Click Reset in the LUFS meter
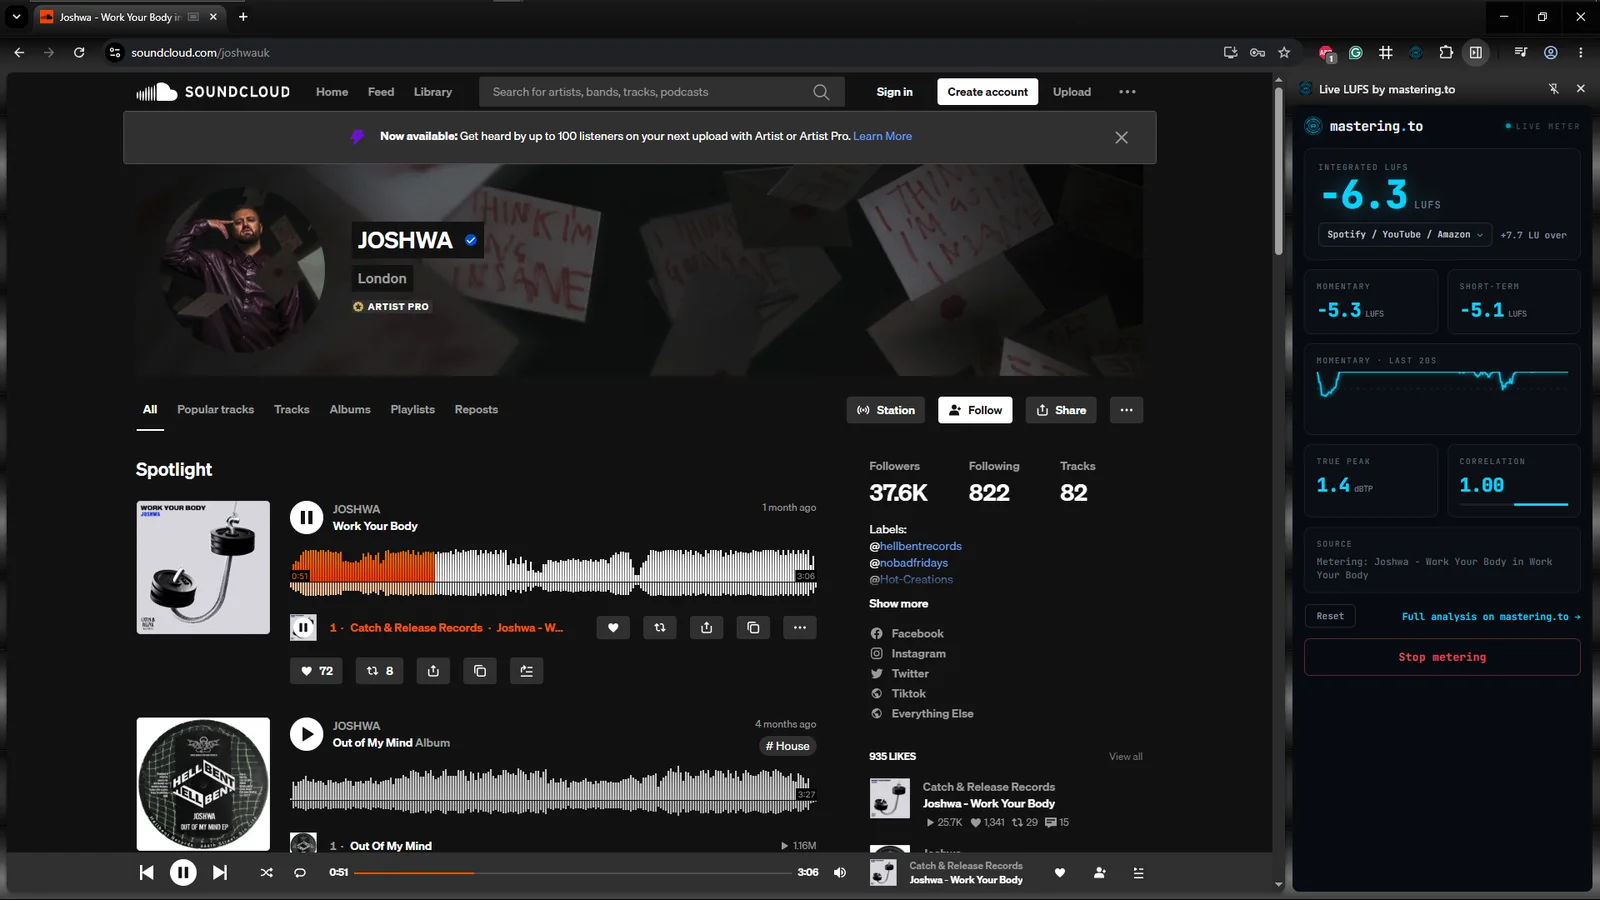The width and height of the screenshot is (1600, 900). [x=1330, y=616]
